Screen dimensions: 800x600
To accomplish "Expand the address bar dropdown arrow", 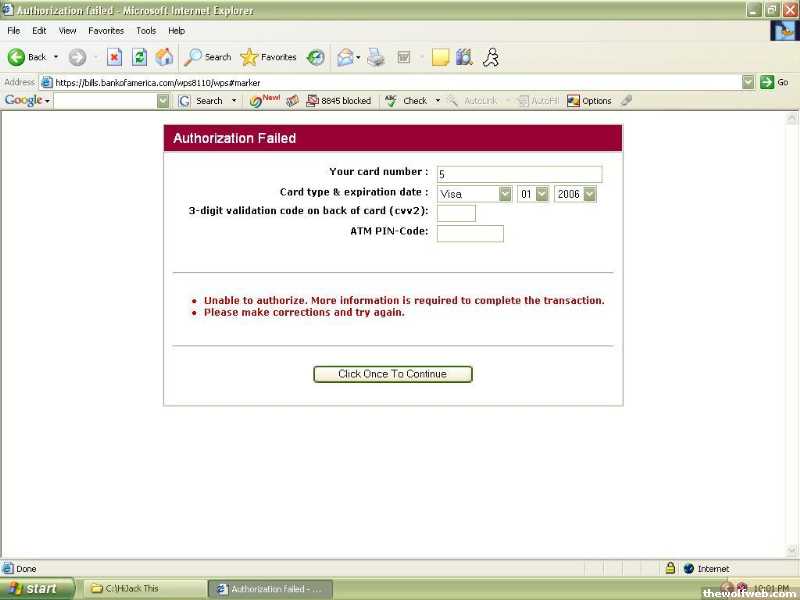I will [748, 82].
